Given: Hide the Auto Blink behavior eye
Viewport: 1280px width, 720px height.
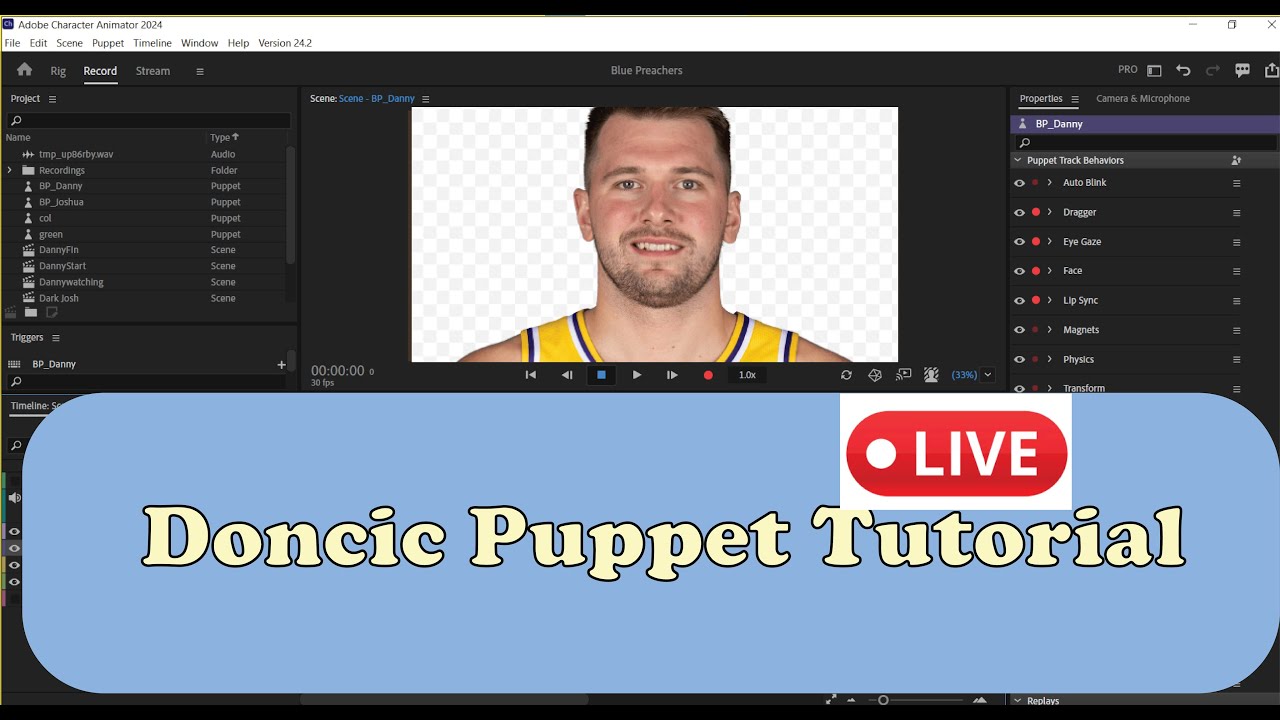Looking at the screenshot, I should (1019, 183).
